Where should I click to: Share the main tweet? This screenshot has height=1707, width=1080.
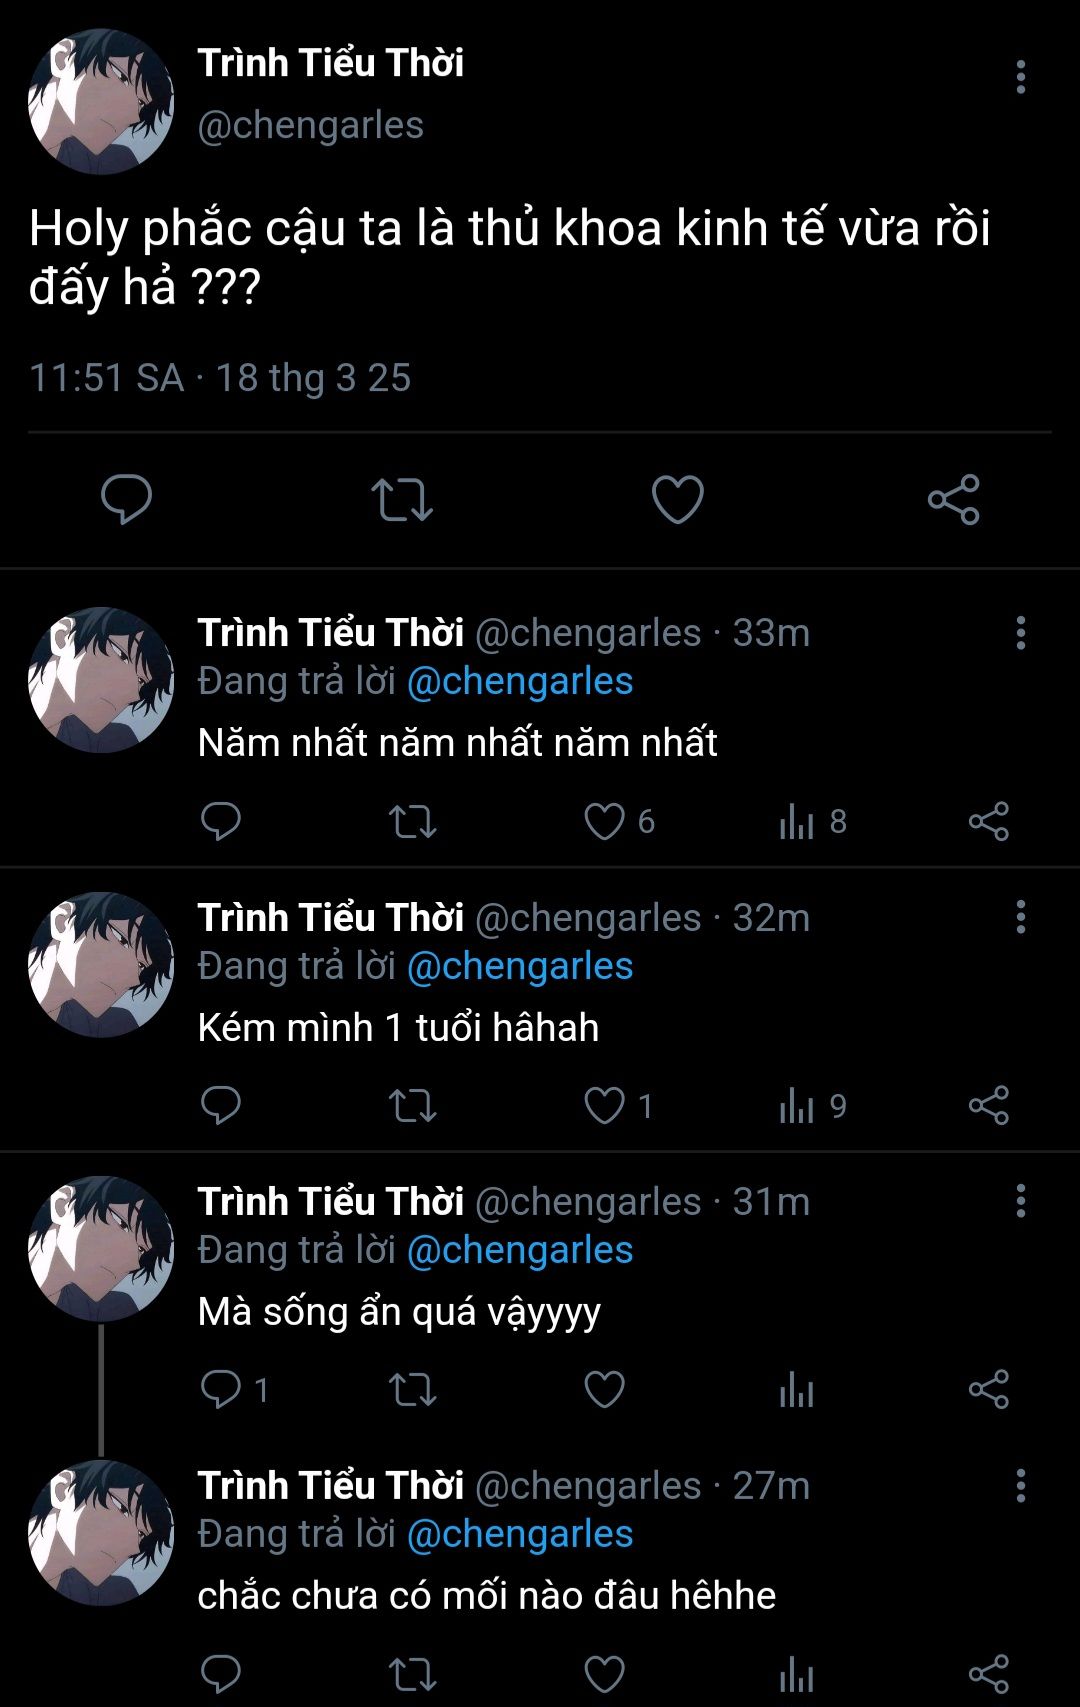coord(953,499)
